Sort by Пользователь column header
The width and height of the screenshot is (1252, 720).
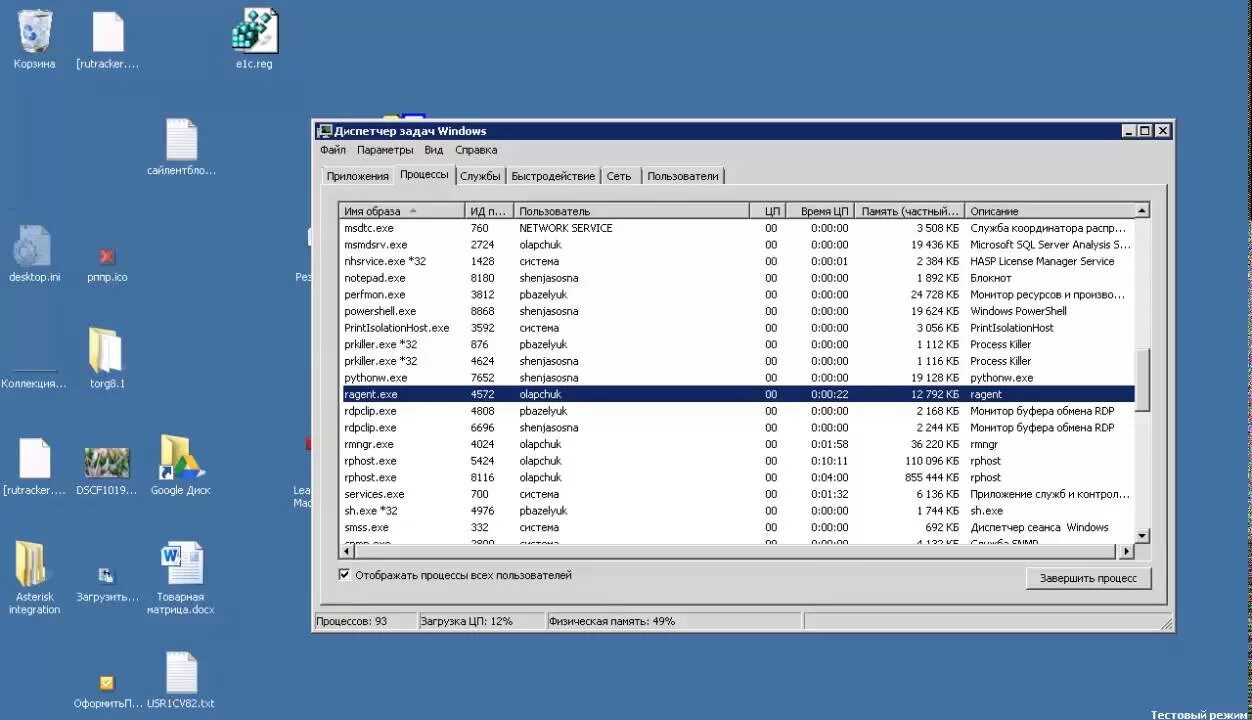tap(632, 211)
